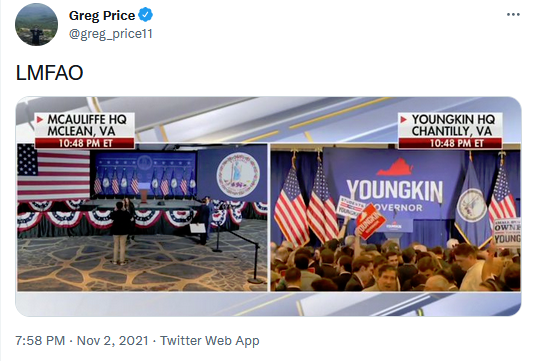This screenshot has height=361, width=533.
Task: Click the large American flag in the left panel
Action: (x=54, y=172)
